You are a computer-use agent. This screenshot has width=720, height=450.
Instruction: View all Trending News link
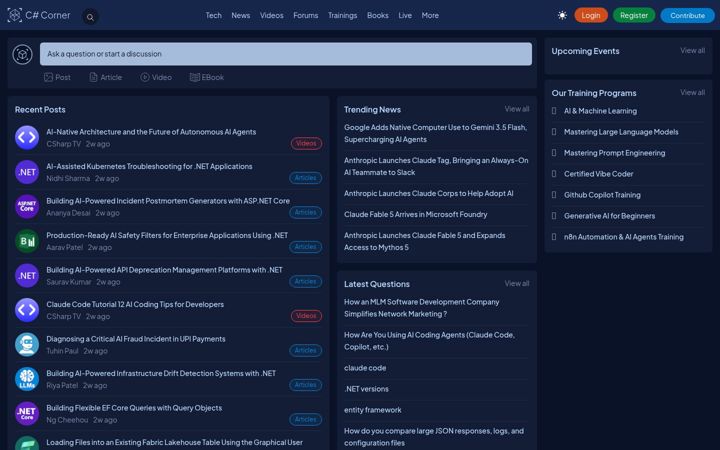point(517,109)
